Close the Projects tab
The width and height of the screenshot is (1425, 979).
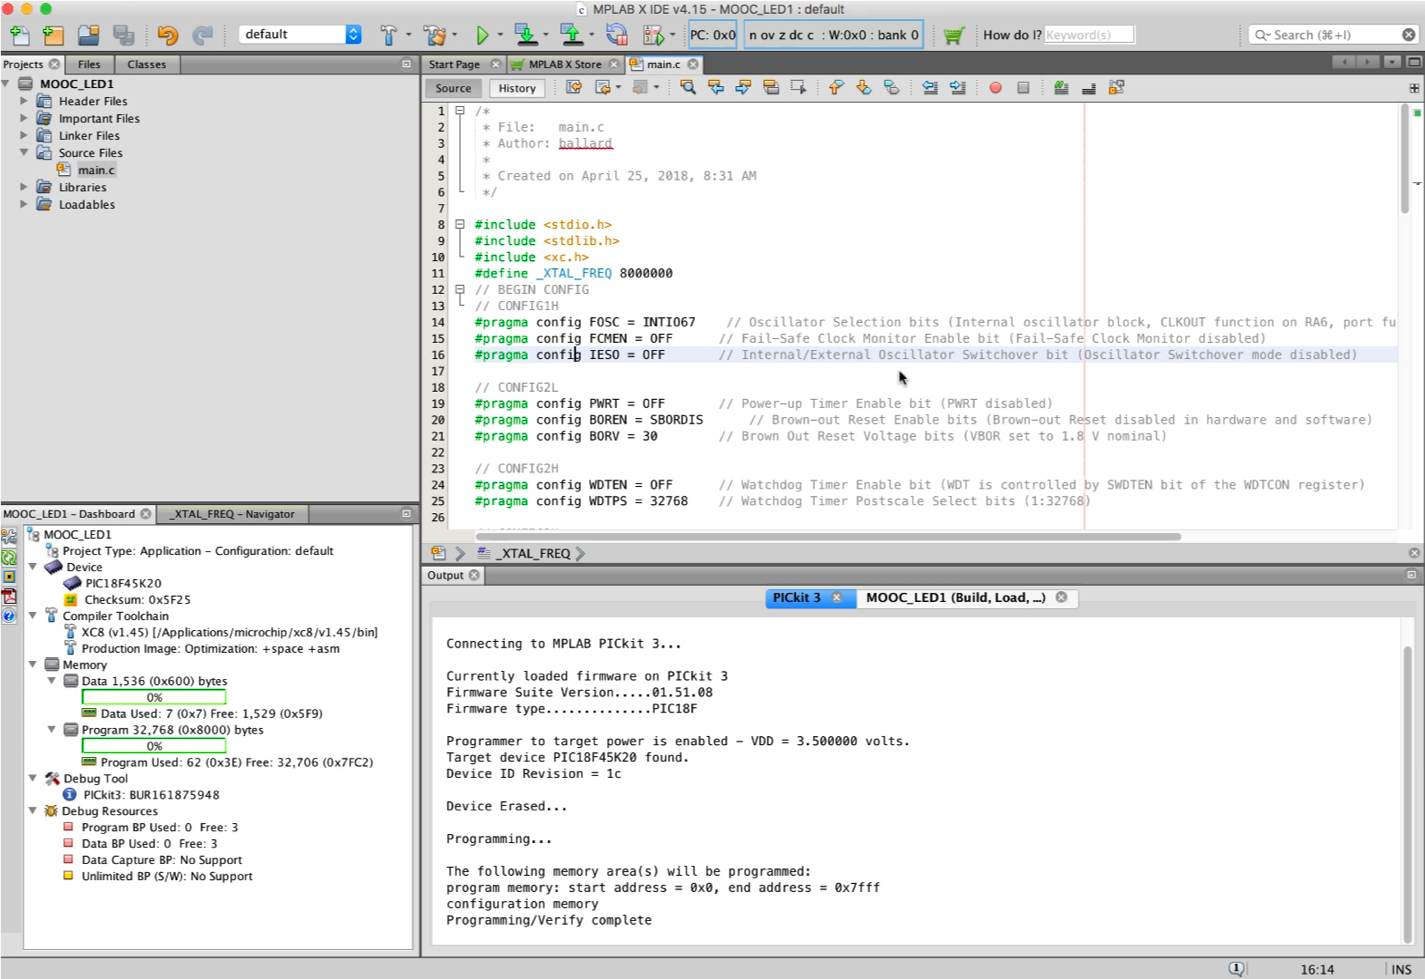point(54,64)
